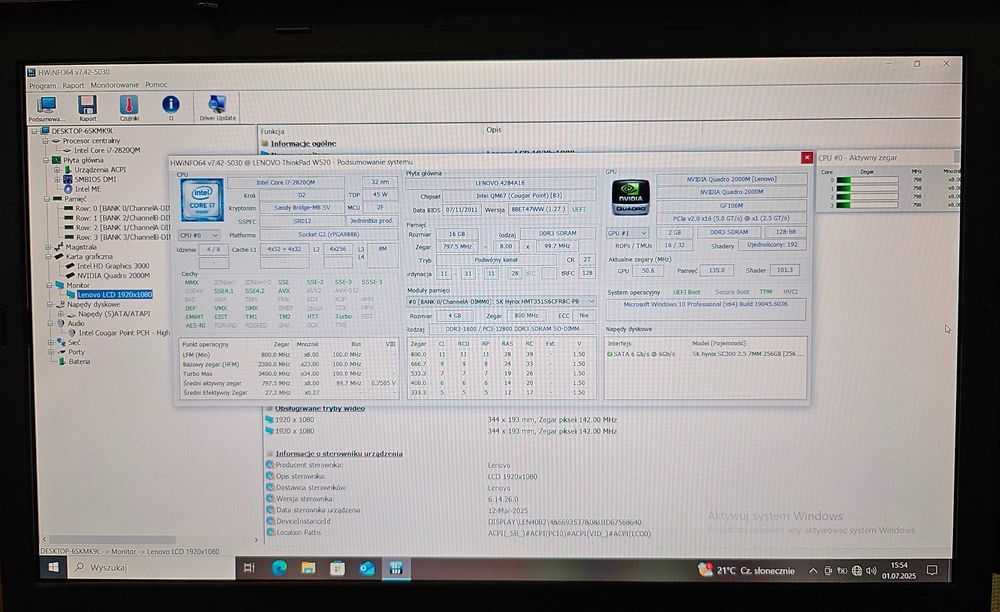This screenshot has height=612, width=1000.
Task: Open the notification center icon
Action: [932, 571]
